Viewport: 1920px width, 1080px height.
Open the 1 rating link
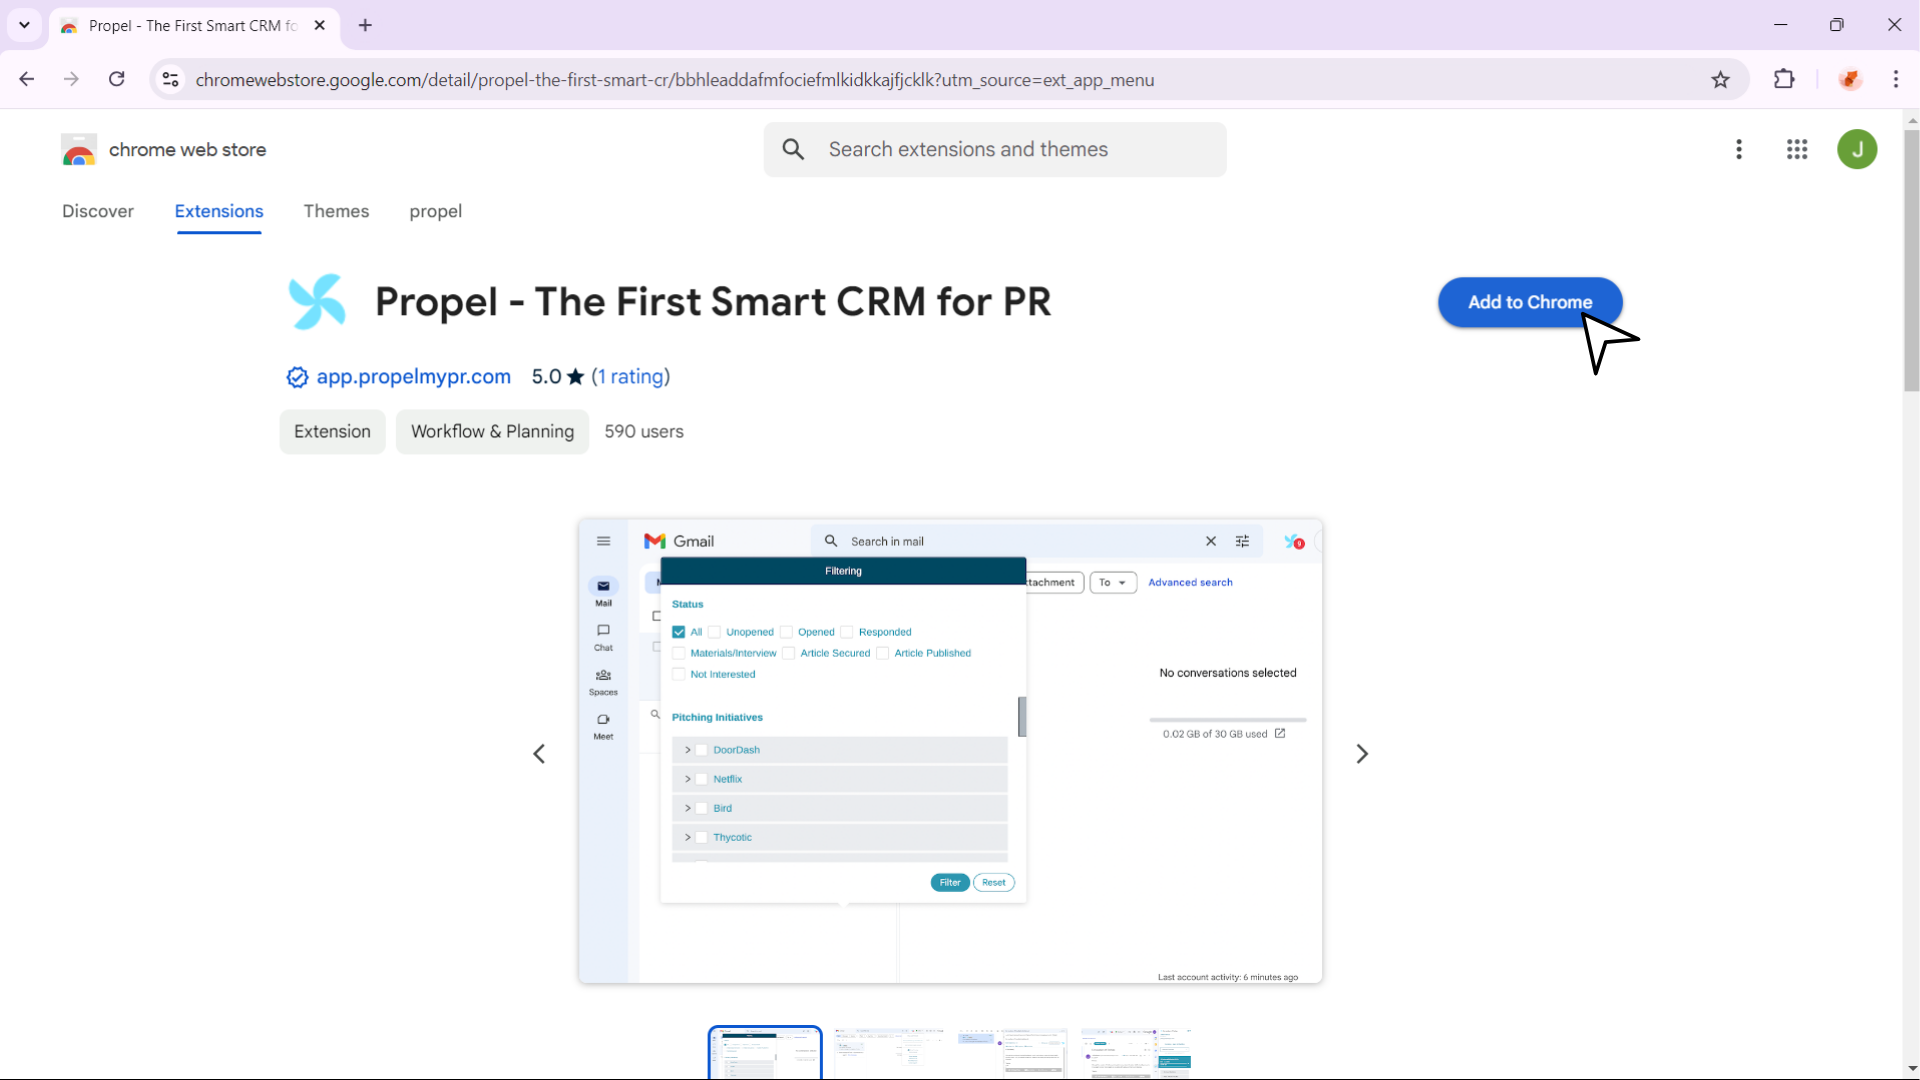[631, 376]
